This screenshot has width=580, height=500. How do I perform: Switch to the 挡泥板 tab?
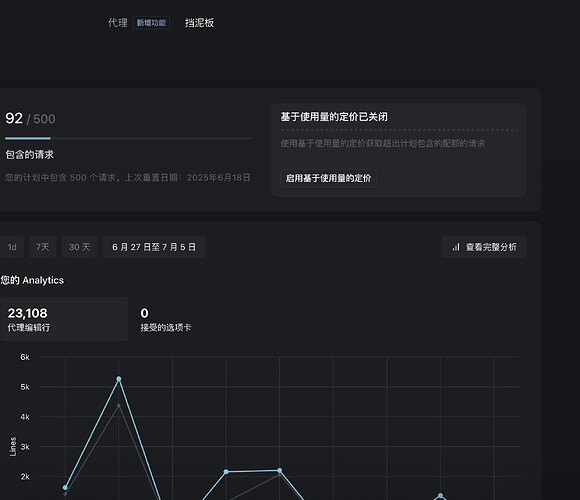click(x=199, y=23)
